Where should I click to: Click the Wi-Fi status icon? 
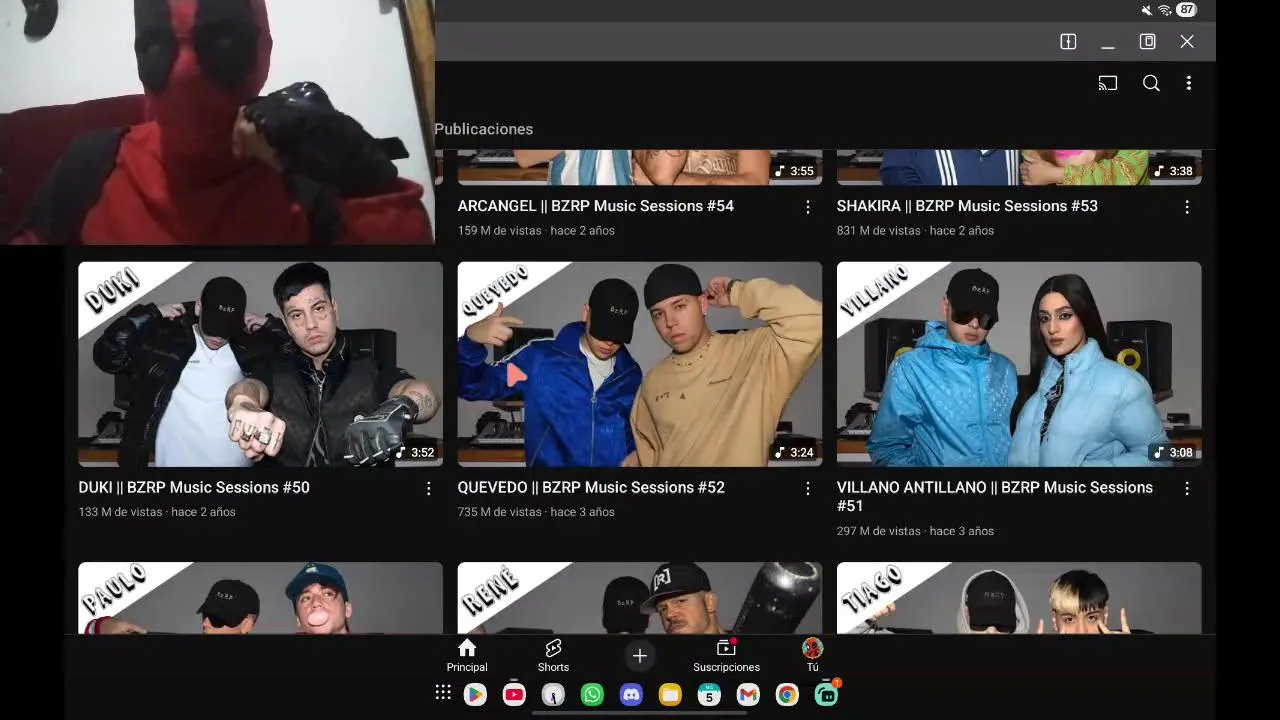[1165, 10]
